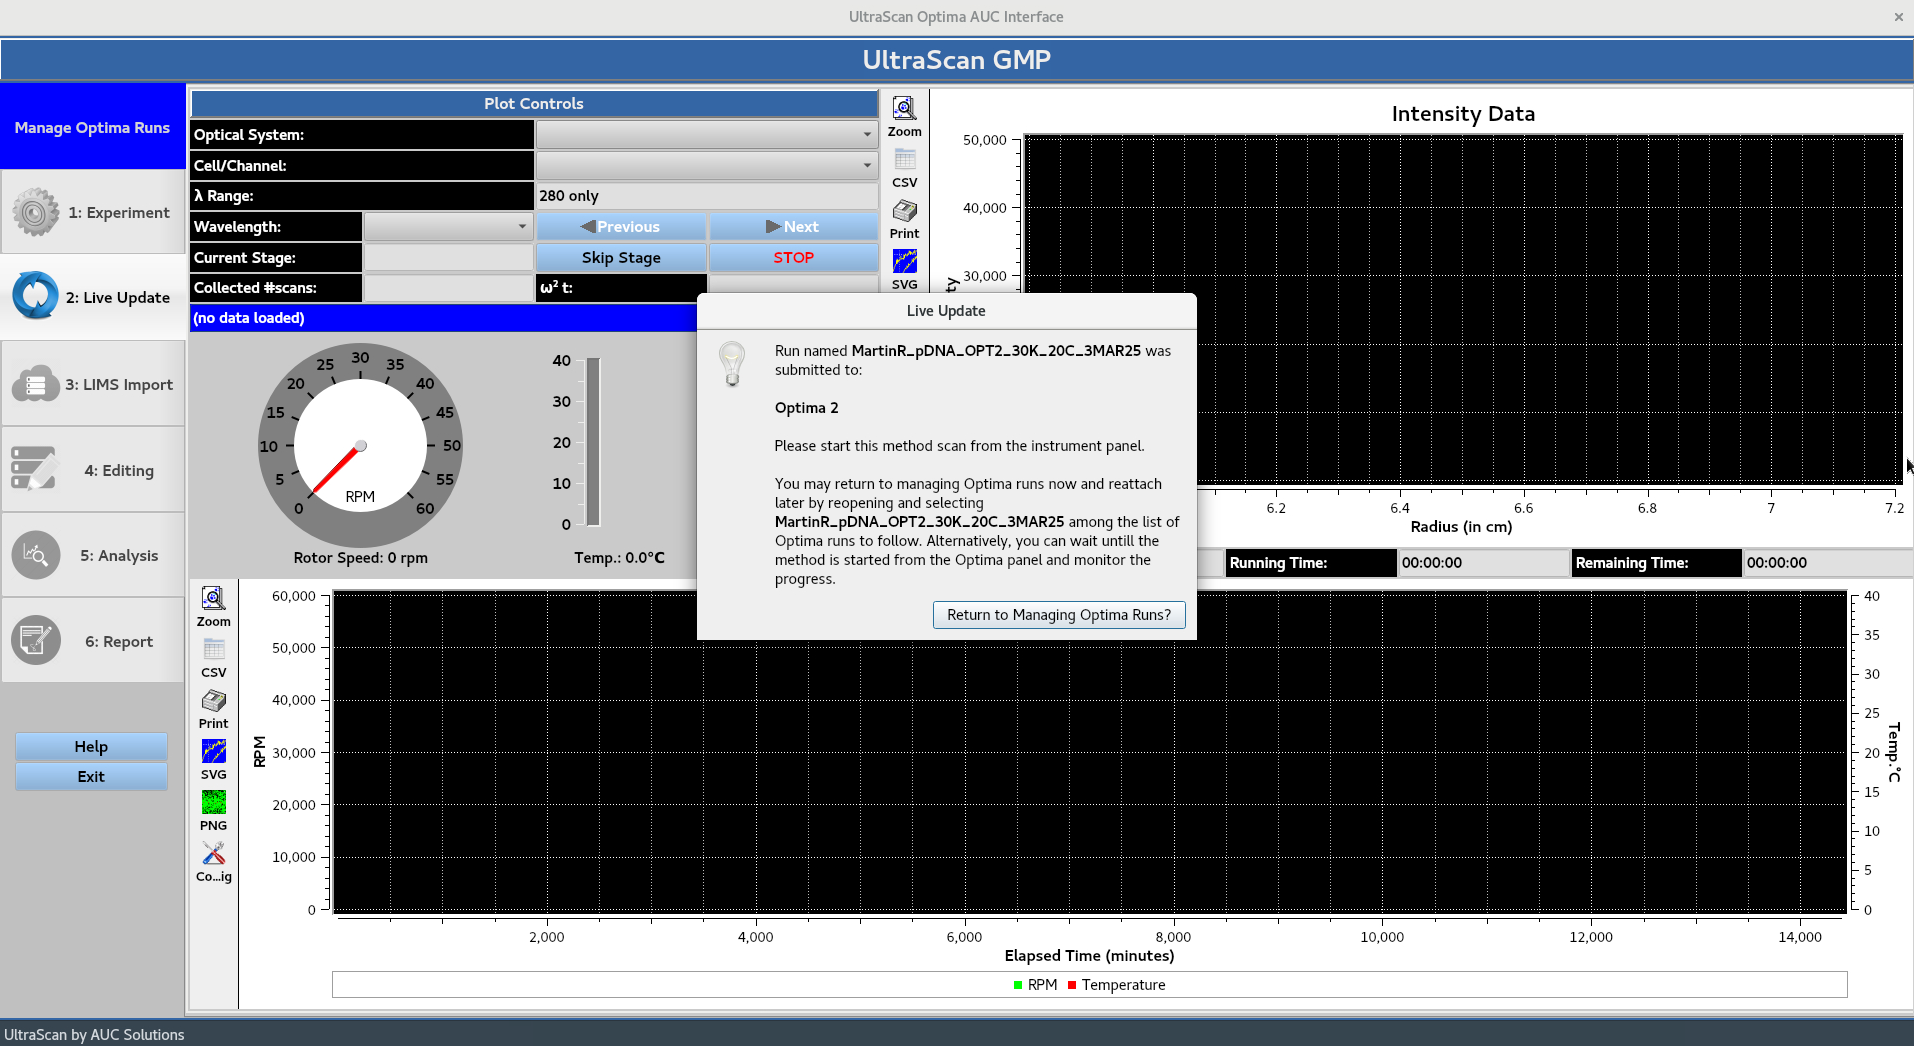Select the 2: Live Update step

92,297
